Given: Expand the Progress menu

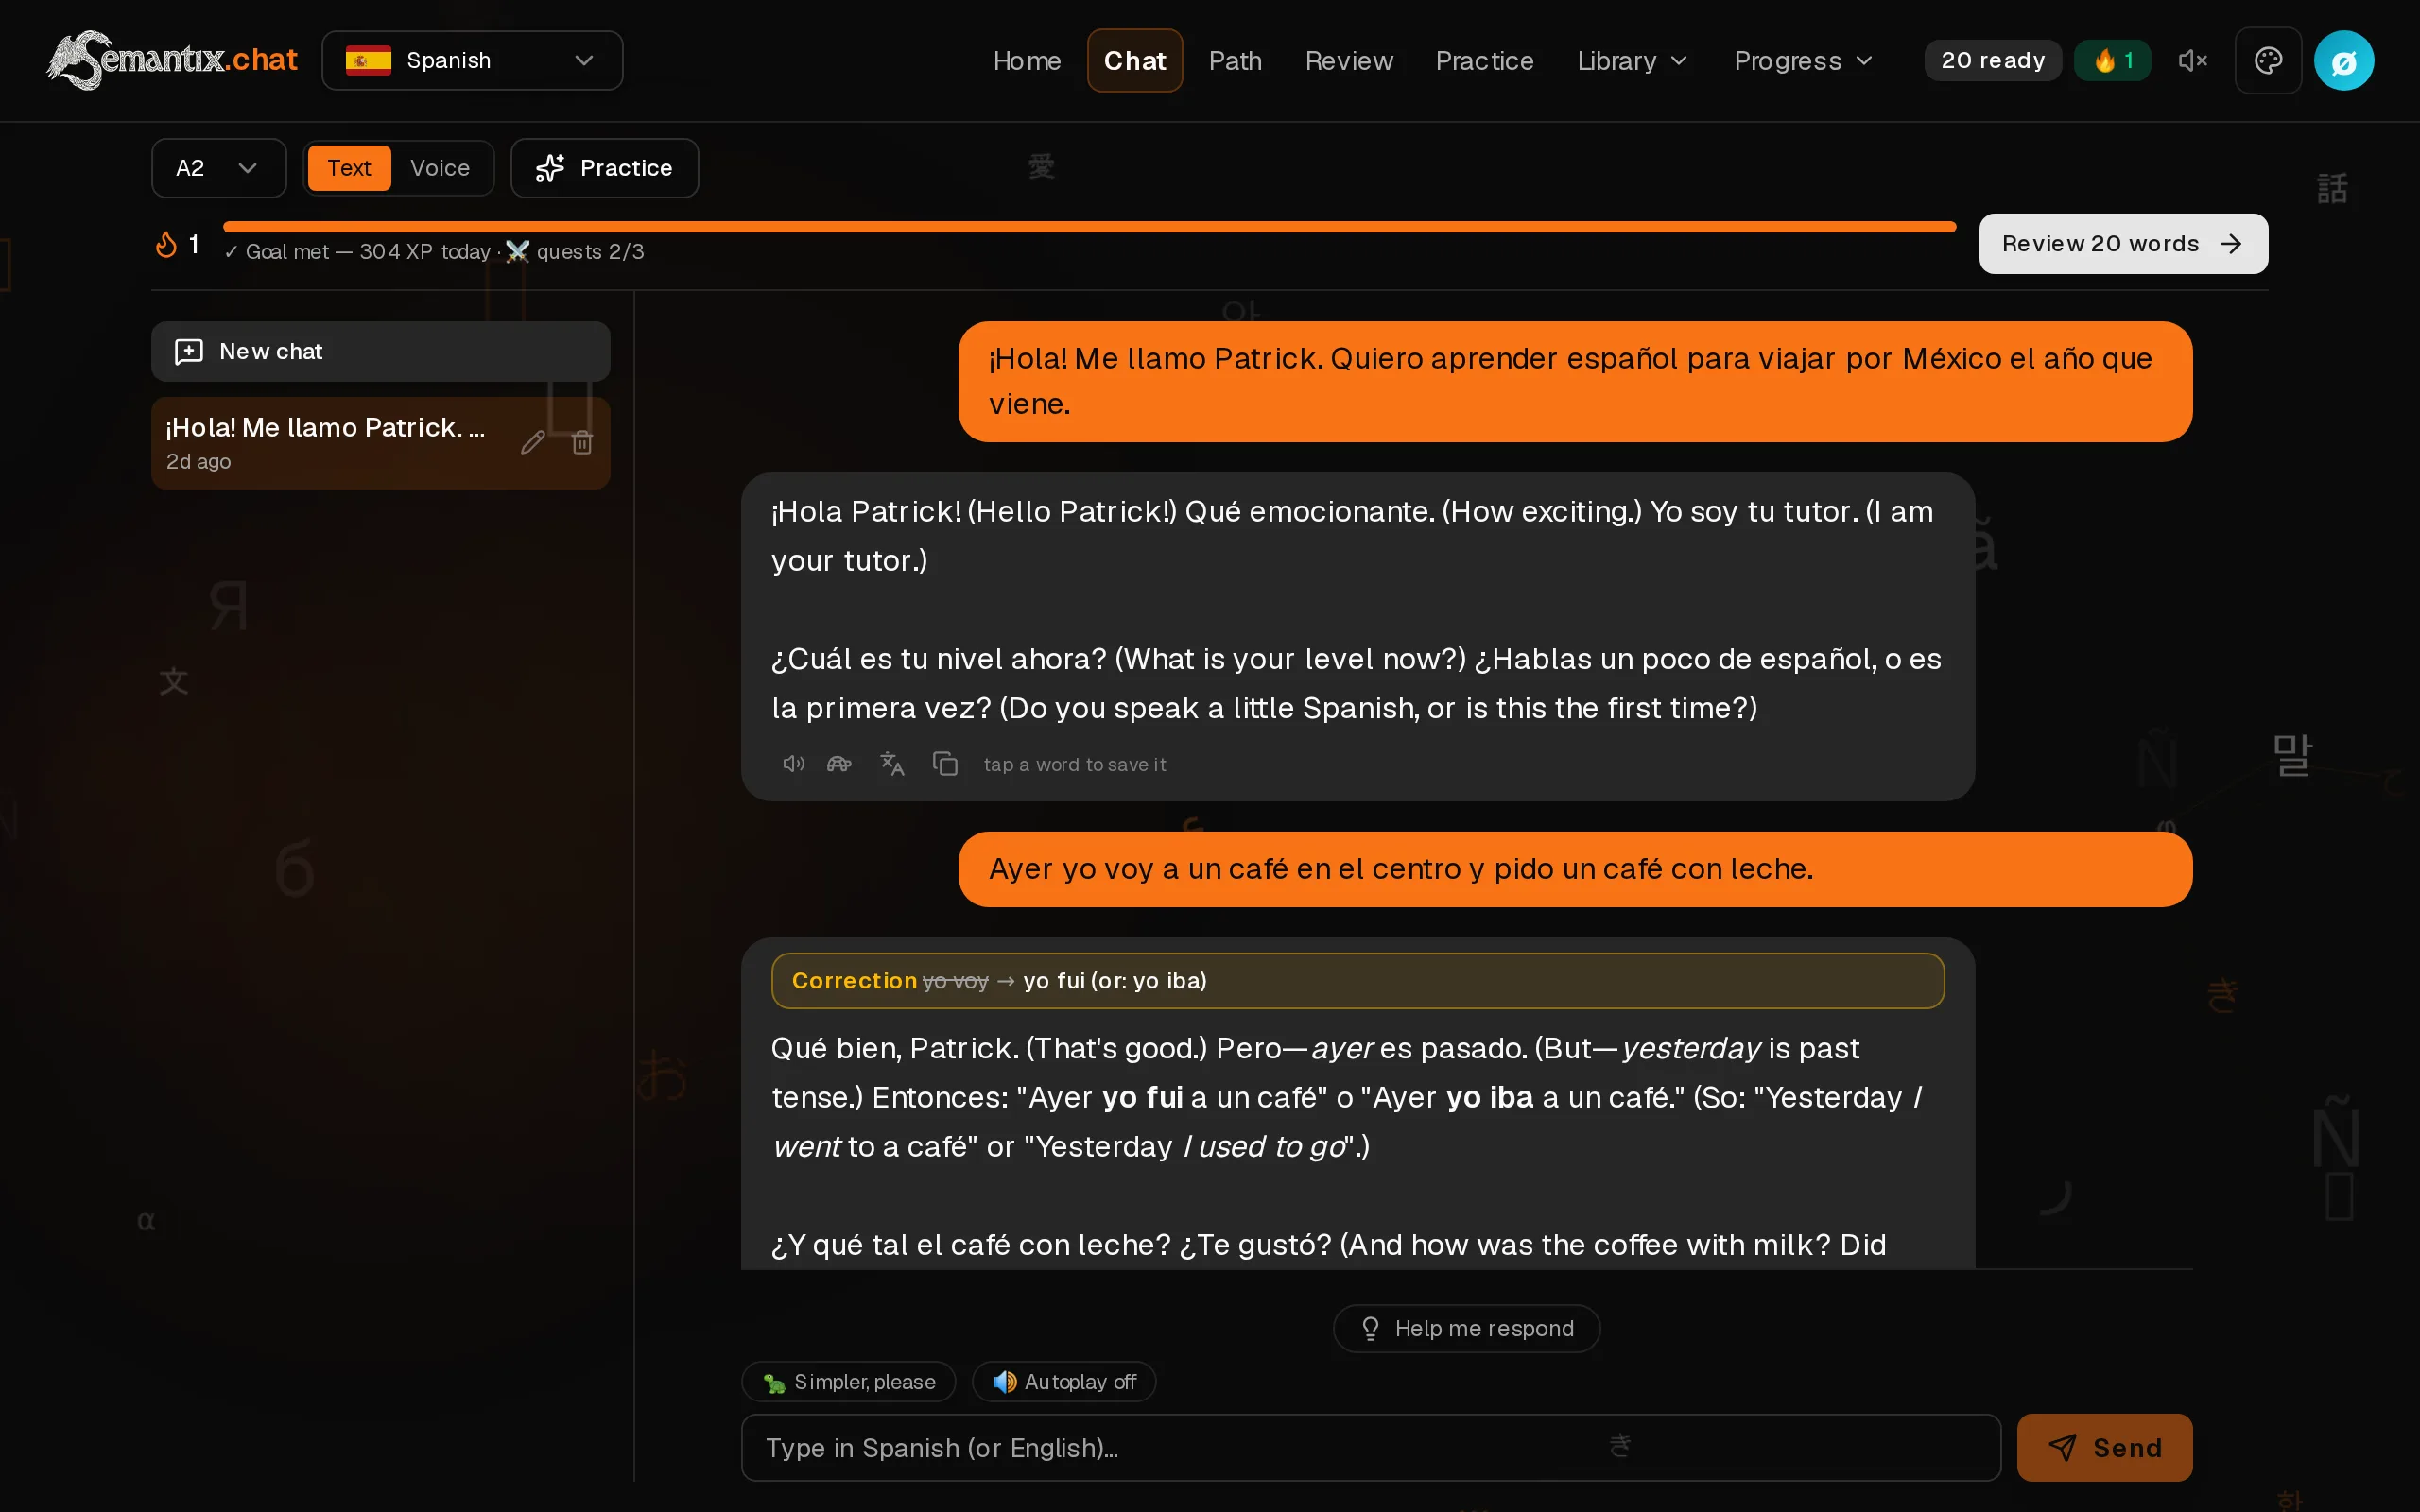Looking at the screenshot, I should (1803, 60).
